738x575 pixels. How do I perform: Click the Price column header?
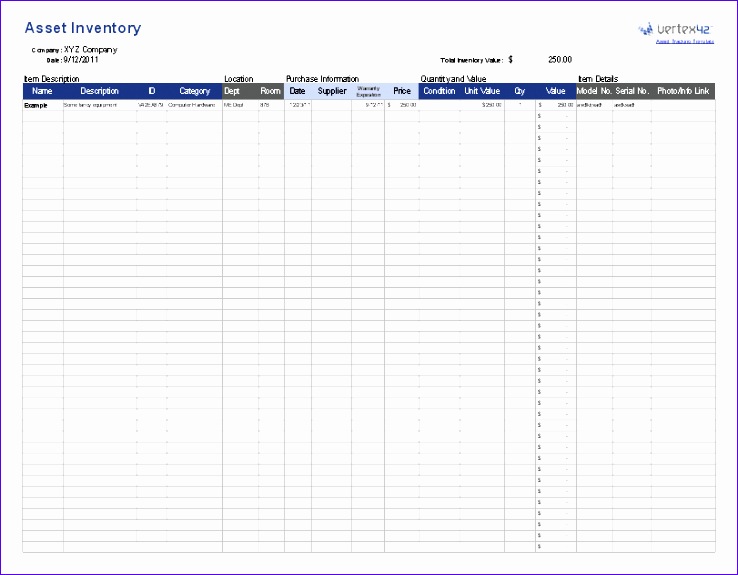402,91
